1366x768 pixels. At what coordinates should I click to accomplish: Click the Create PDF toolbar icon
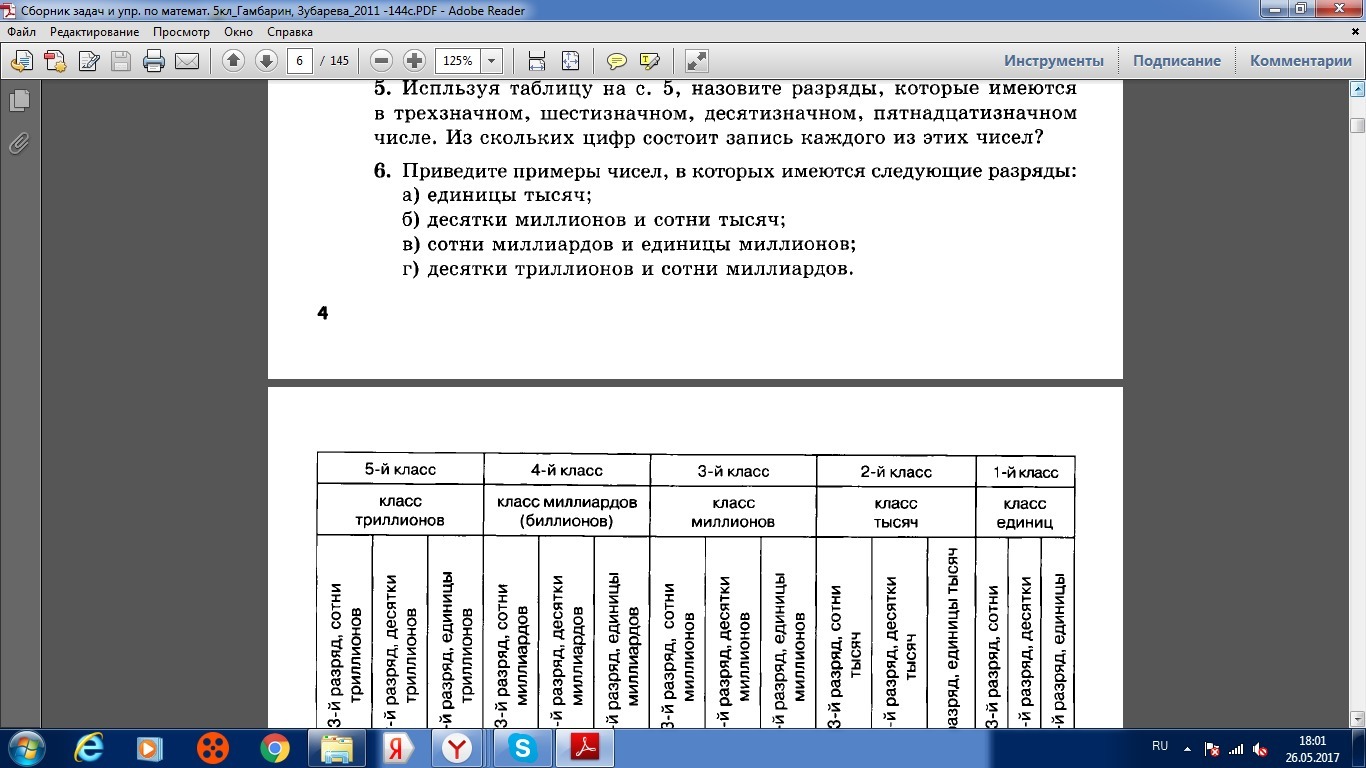(55, 61)
